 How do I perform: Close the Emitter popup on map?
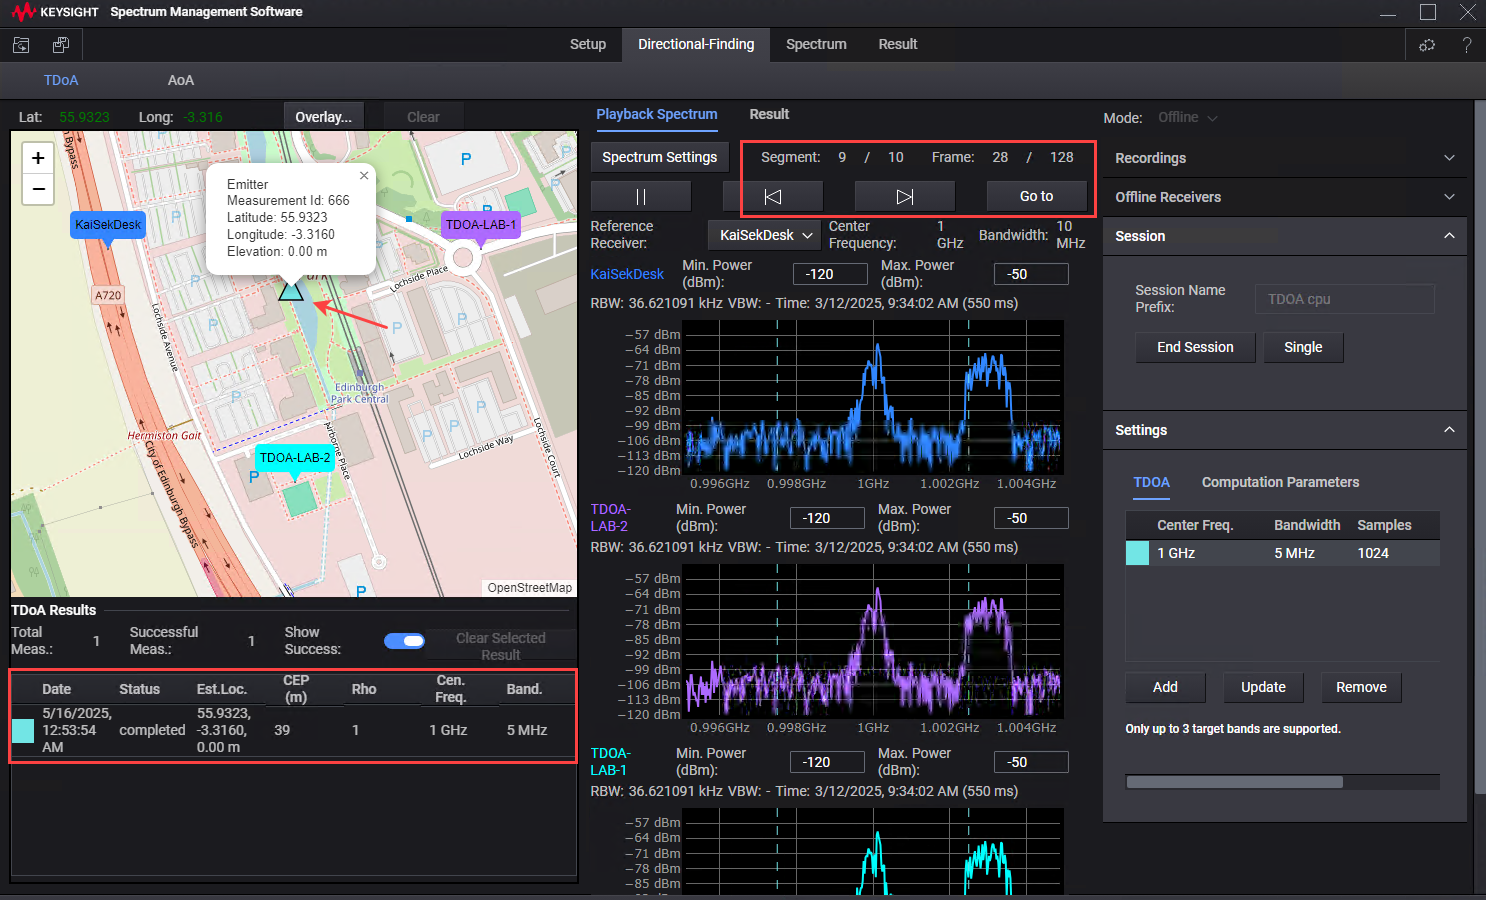(364, 175)
